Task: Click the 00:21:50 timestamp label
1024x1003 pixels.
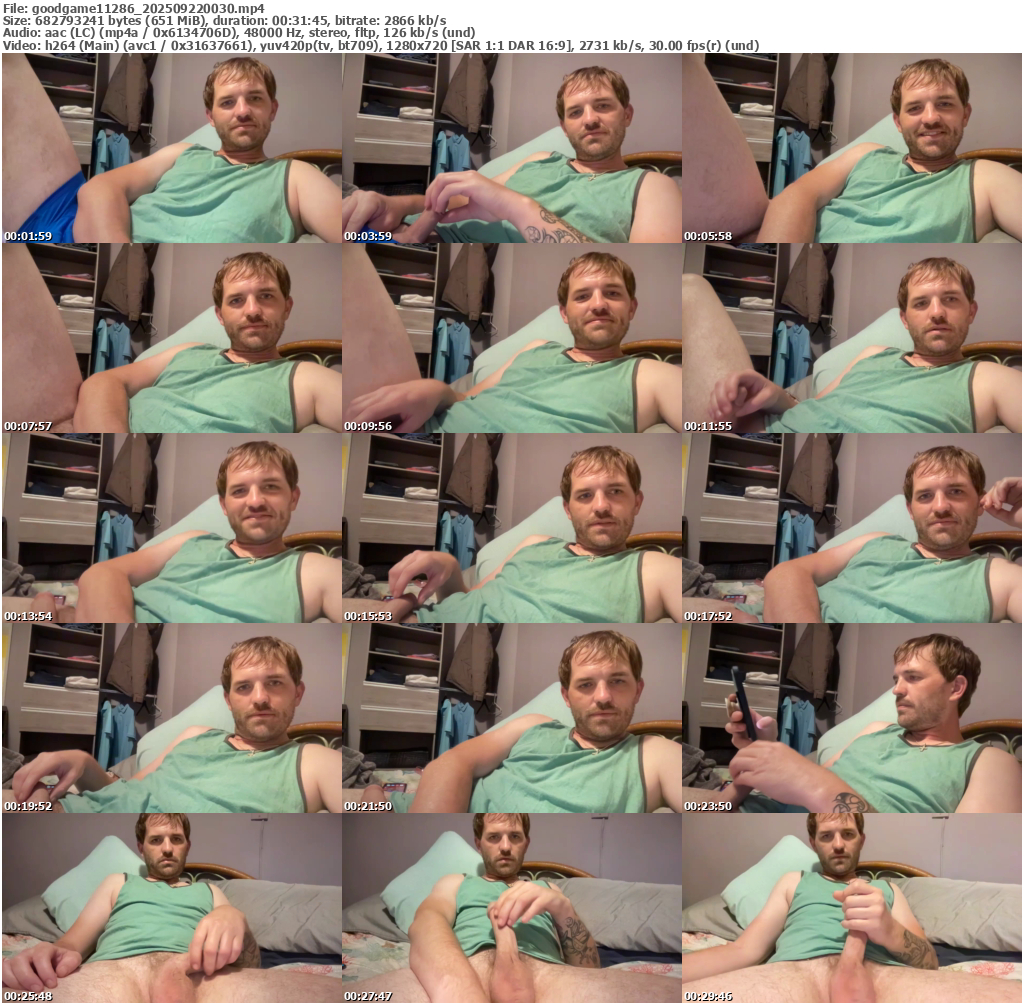Action: (368, 806)
